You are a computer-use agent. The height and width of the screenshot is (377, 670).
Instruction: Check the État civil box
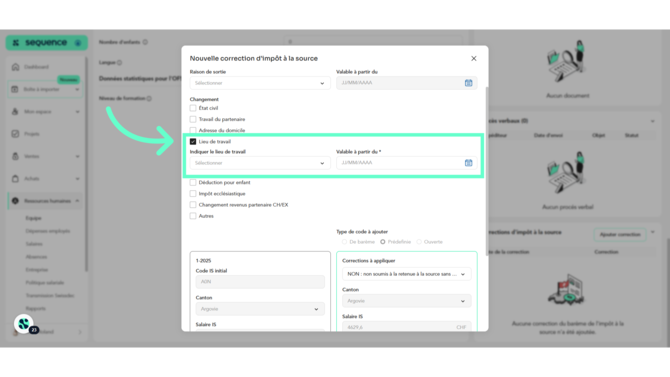(x=193, y=108)
